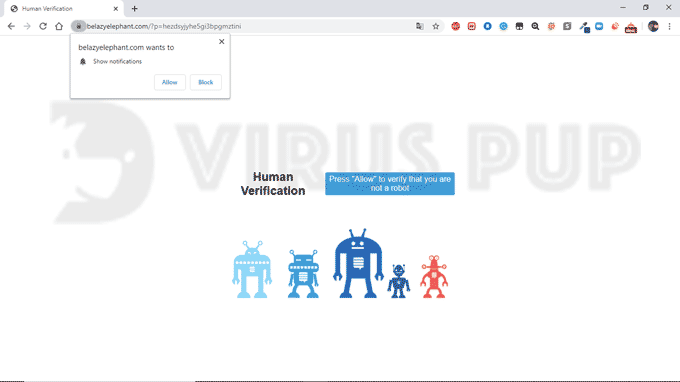Open the Chrome profile avatar
This screenshot has width=680, height=382.
(x=653, y=26)
